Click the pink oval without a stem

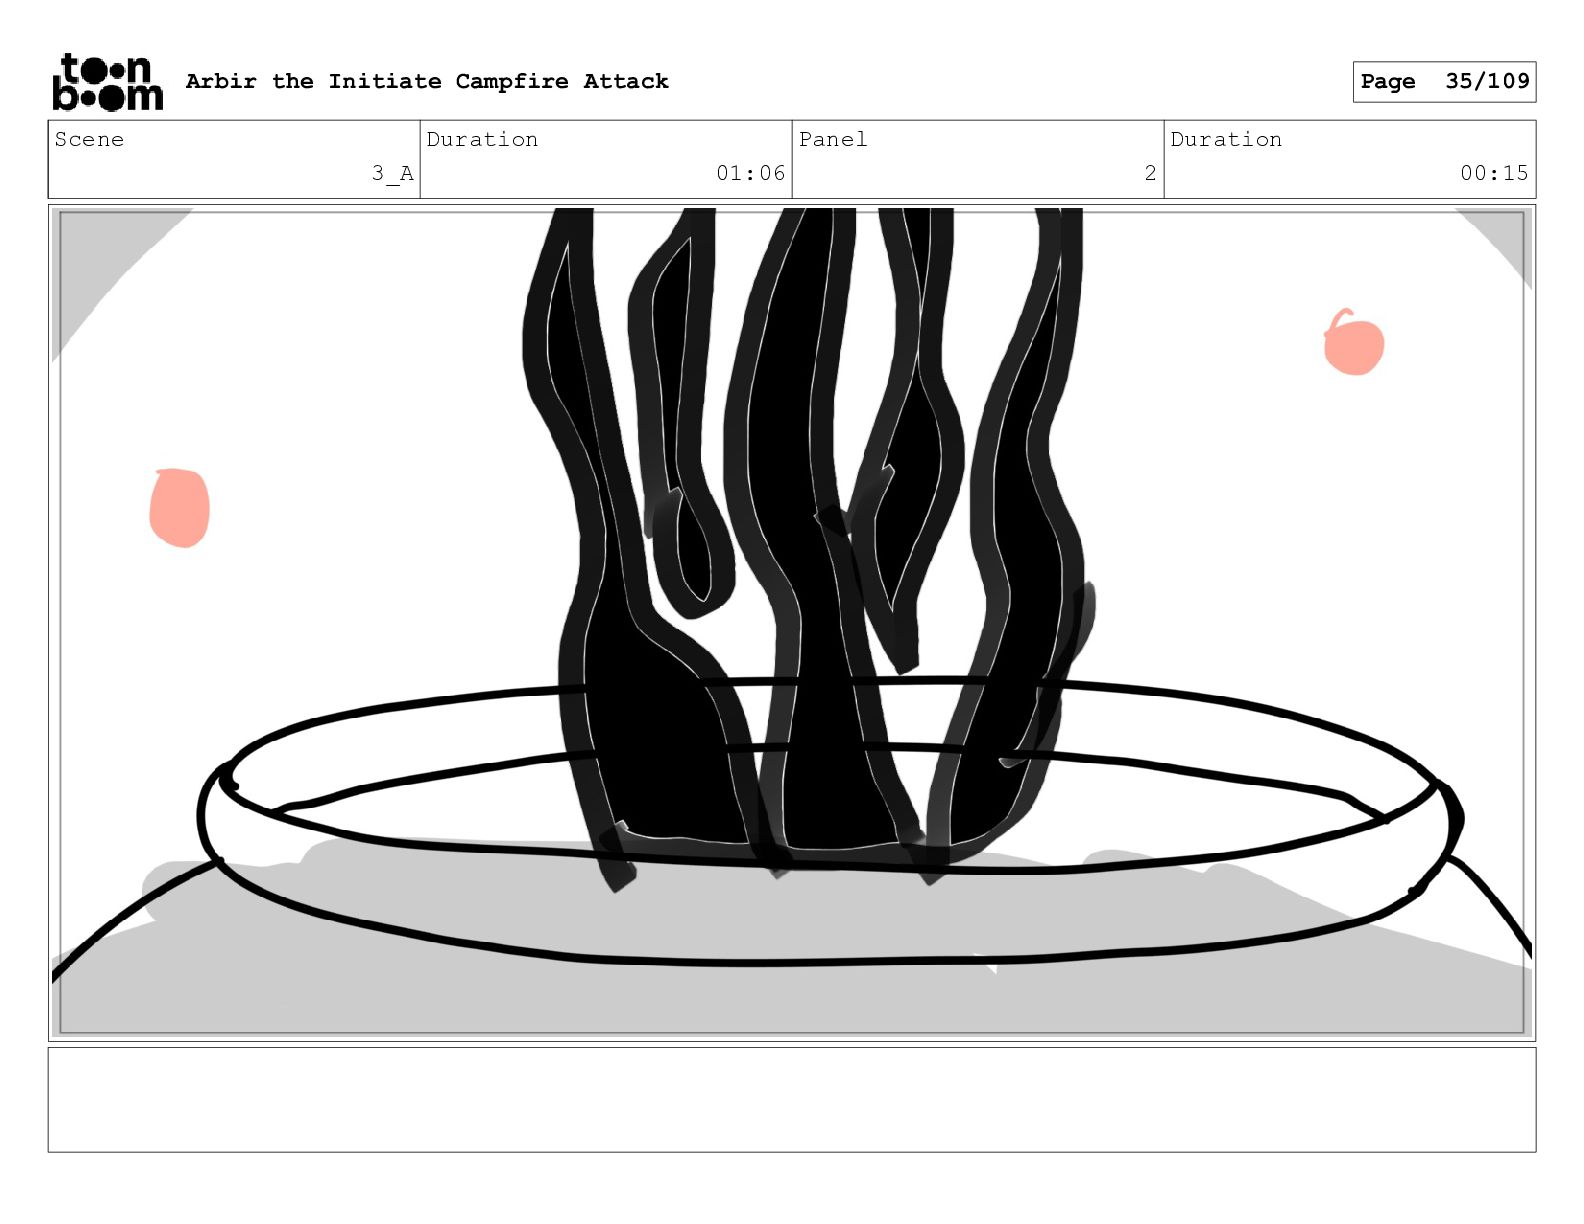[180, 508]
